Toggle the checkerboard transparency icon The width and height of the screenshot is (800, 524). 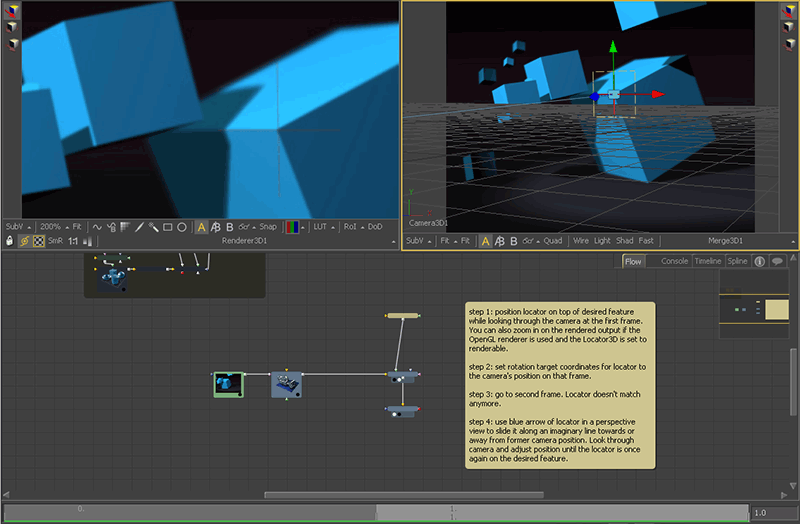(x=39, y=241)
